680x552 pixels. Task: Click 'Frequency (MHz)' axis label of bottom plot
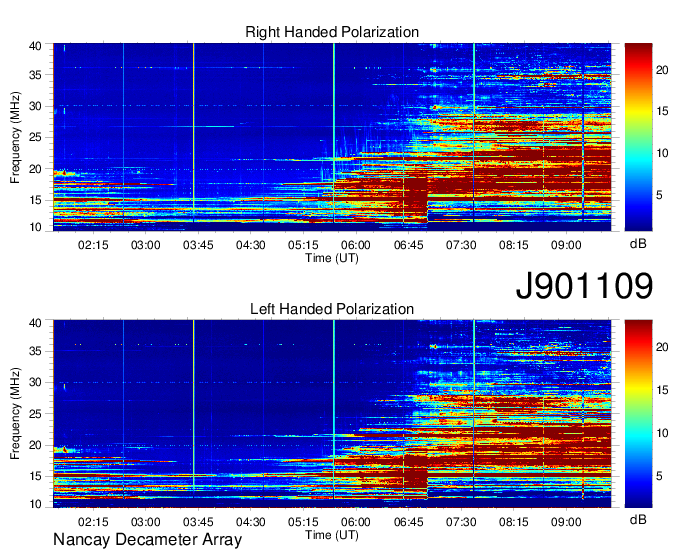click(x=15, y=414)
